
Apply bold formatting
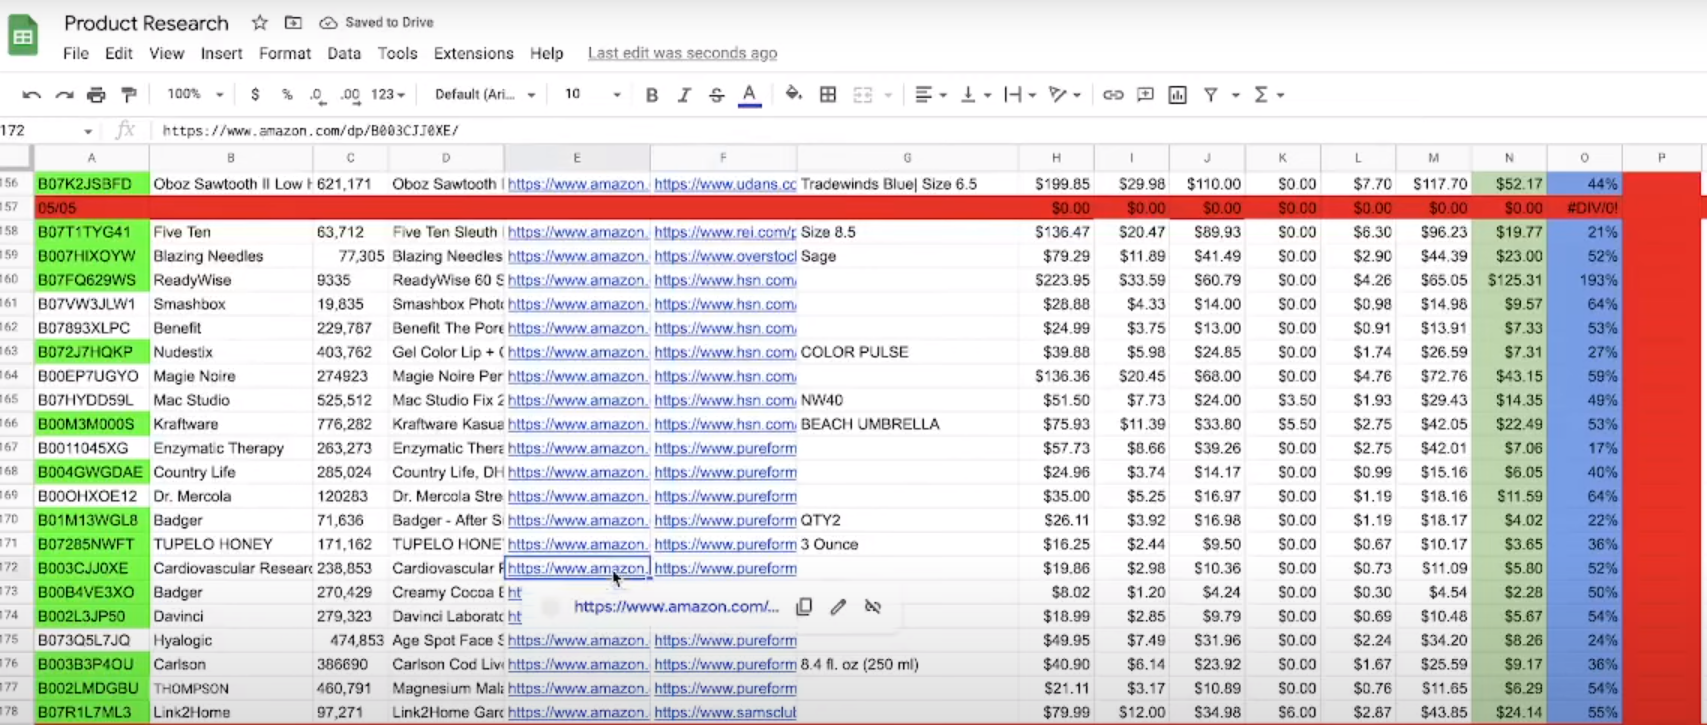point(652,95)
